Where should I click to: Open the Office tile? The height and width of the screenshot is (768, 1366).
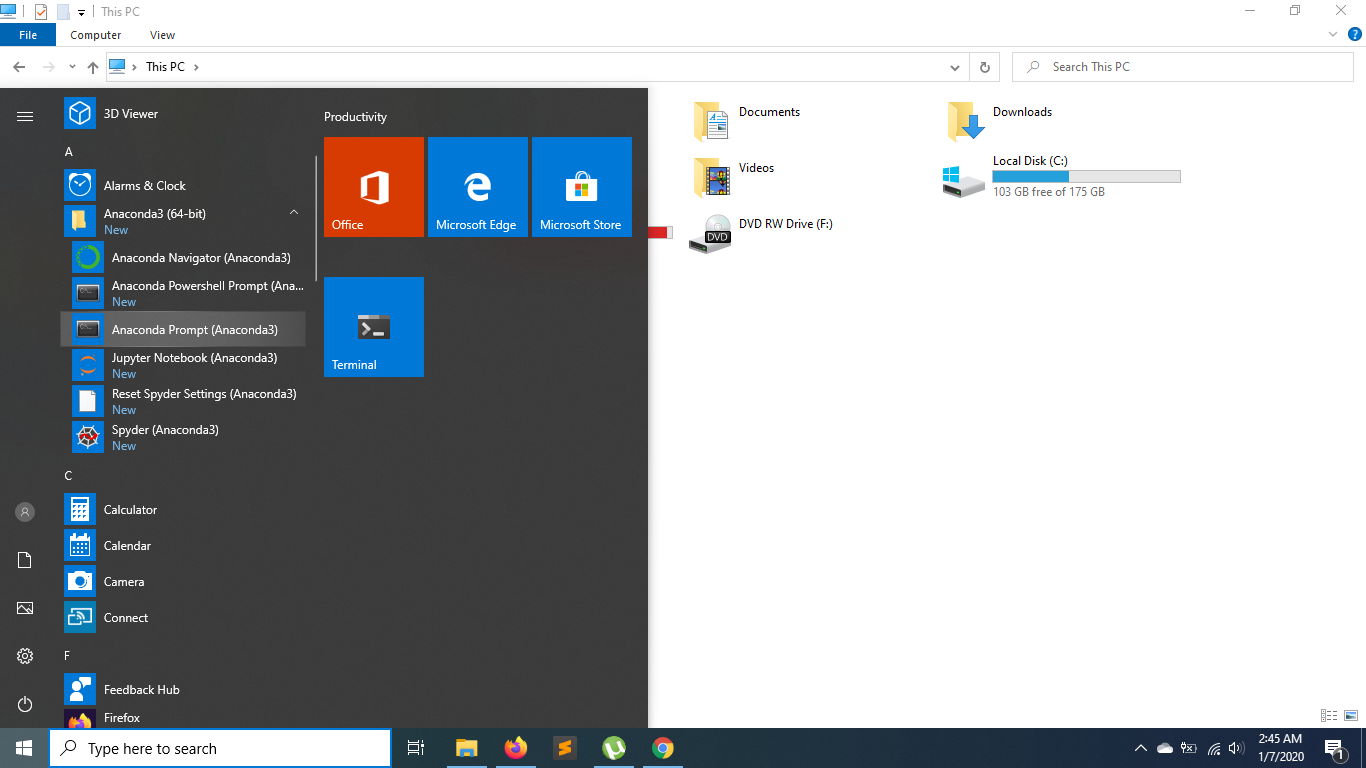tap(374, 187)
